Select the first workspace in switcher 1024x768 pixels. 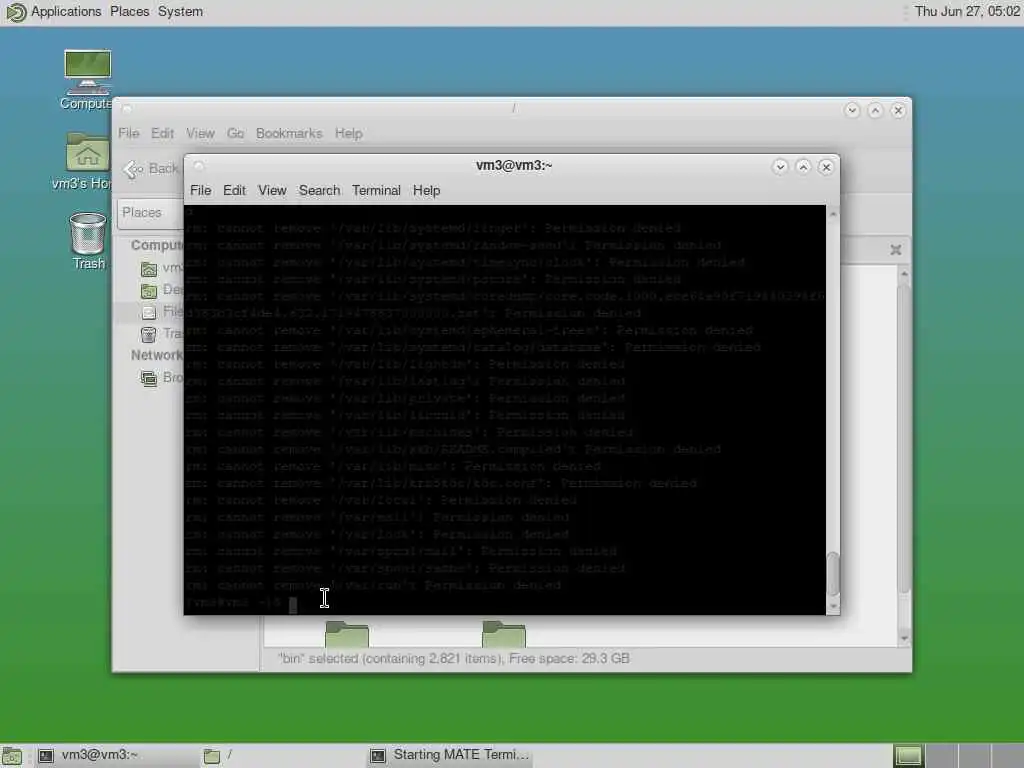tap(908, 756)
